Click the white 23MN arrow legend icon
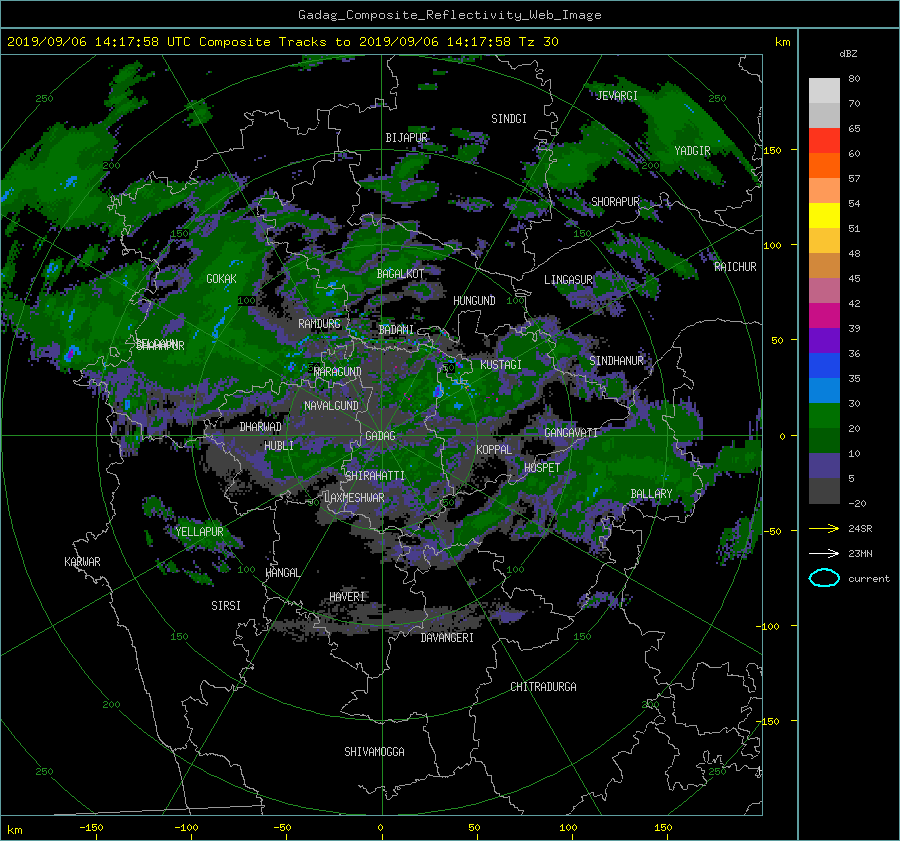The width and height of the screenshot is (900, 841). tap(824, 553)
